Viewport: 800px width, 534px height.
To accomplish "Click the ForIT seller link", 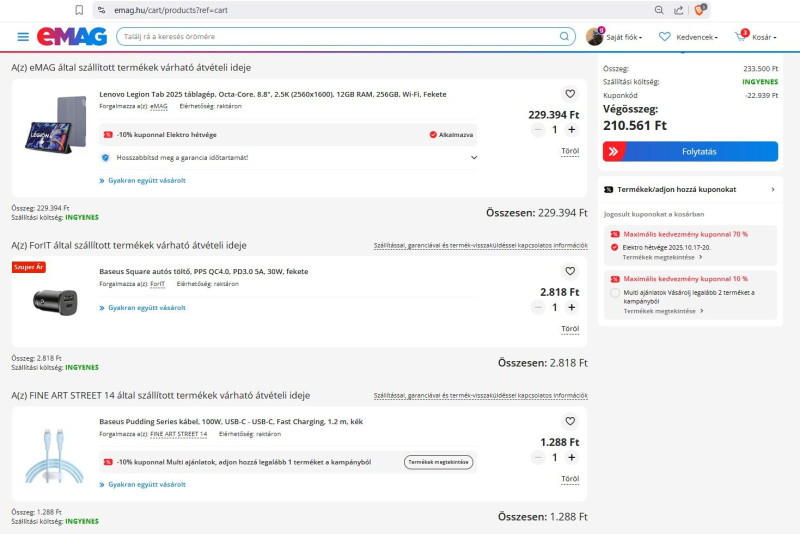I will (158, 284).
